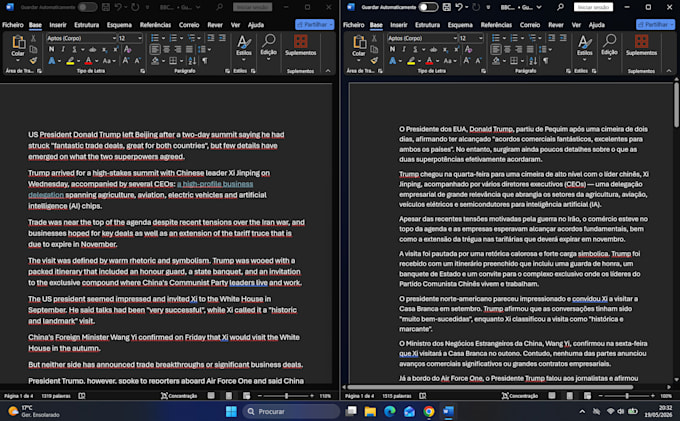
Task: Switch to Inserir tab in right window
Action: pyautogui.click(x=399, y=25)
